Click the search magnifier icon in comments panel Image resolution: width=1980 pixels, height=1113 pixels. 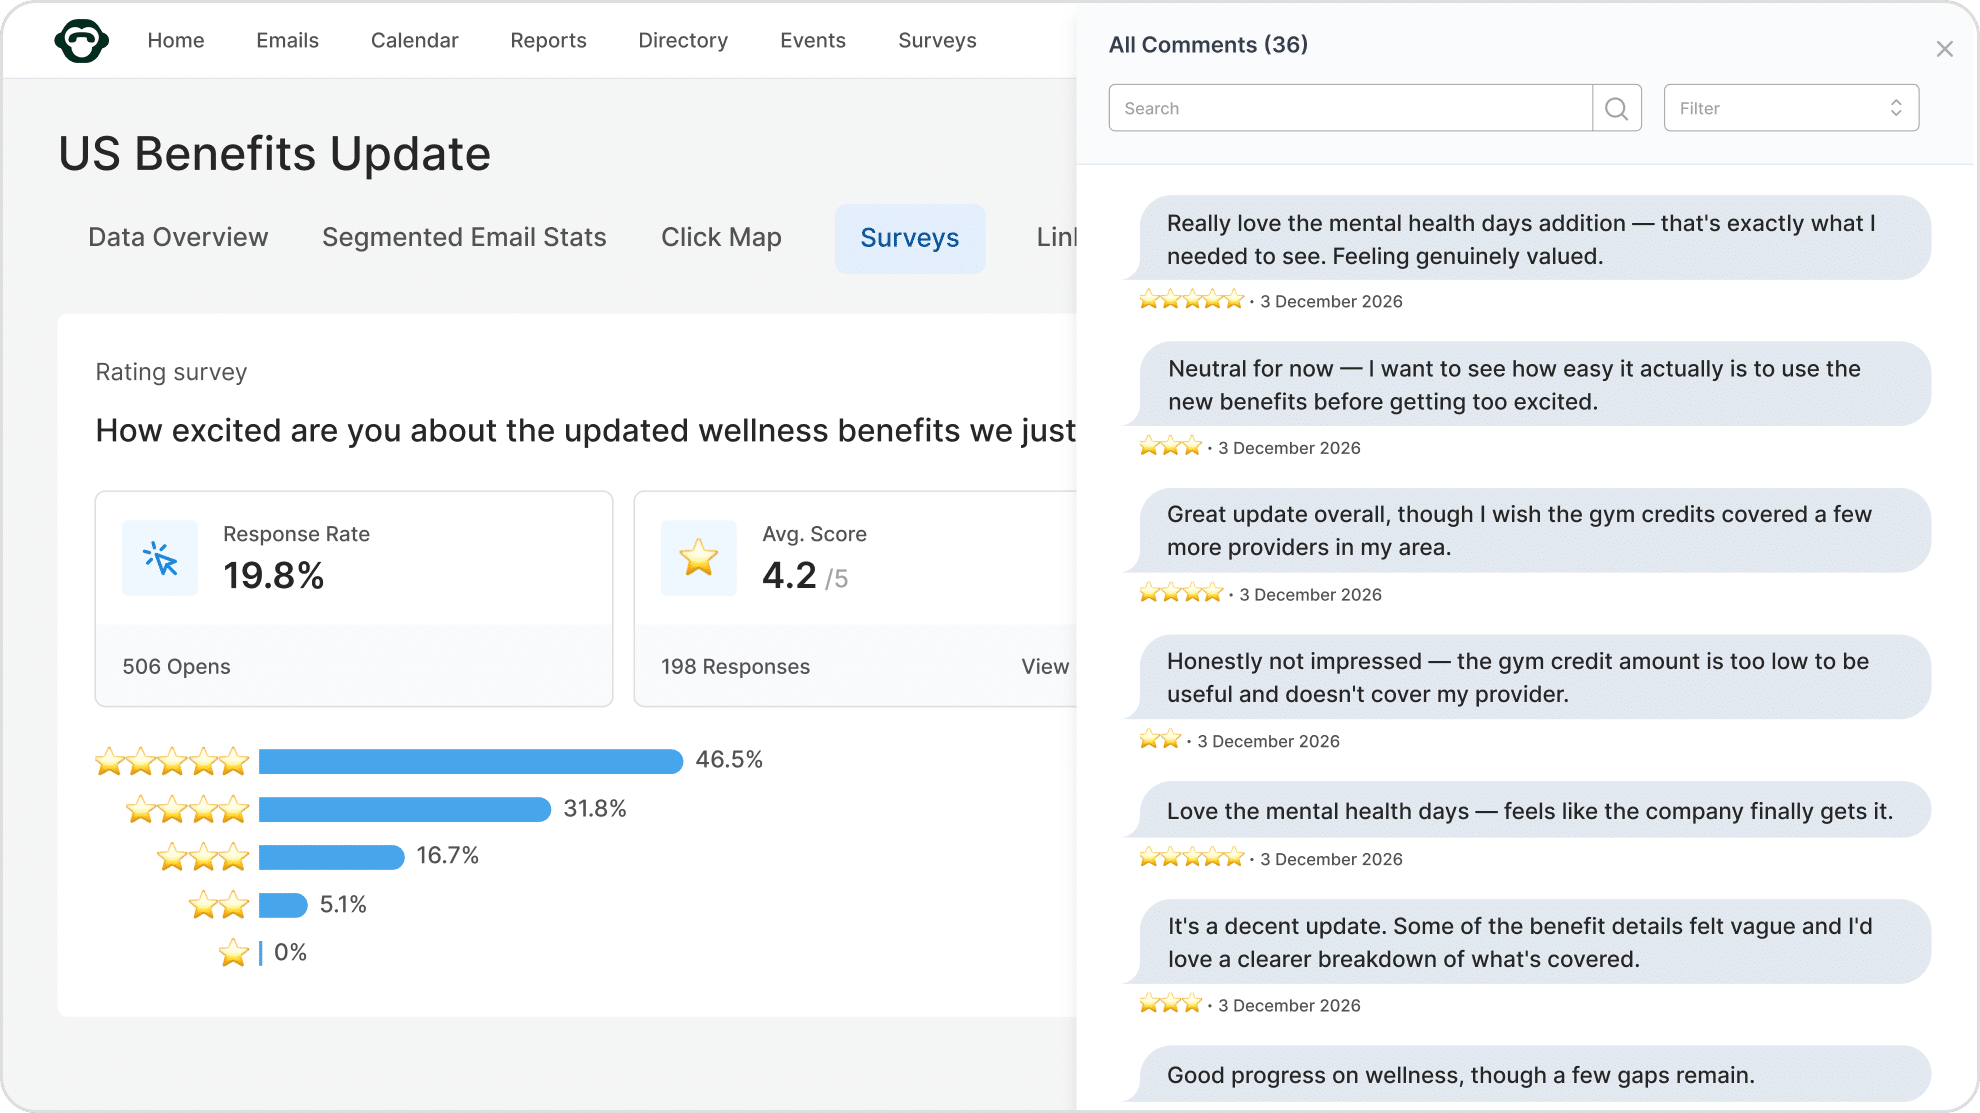point(1615,107)
